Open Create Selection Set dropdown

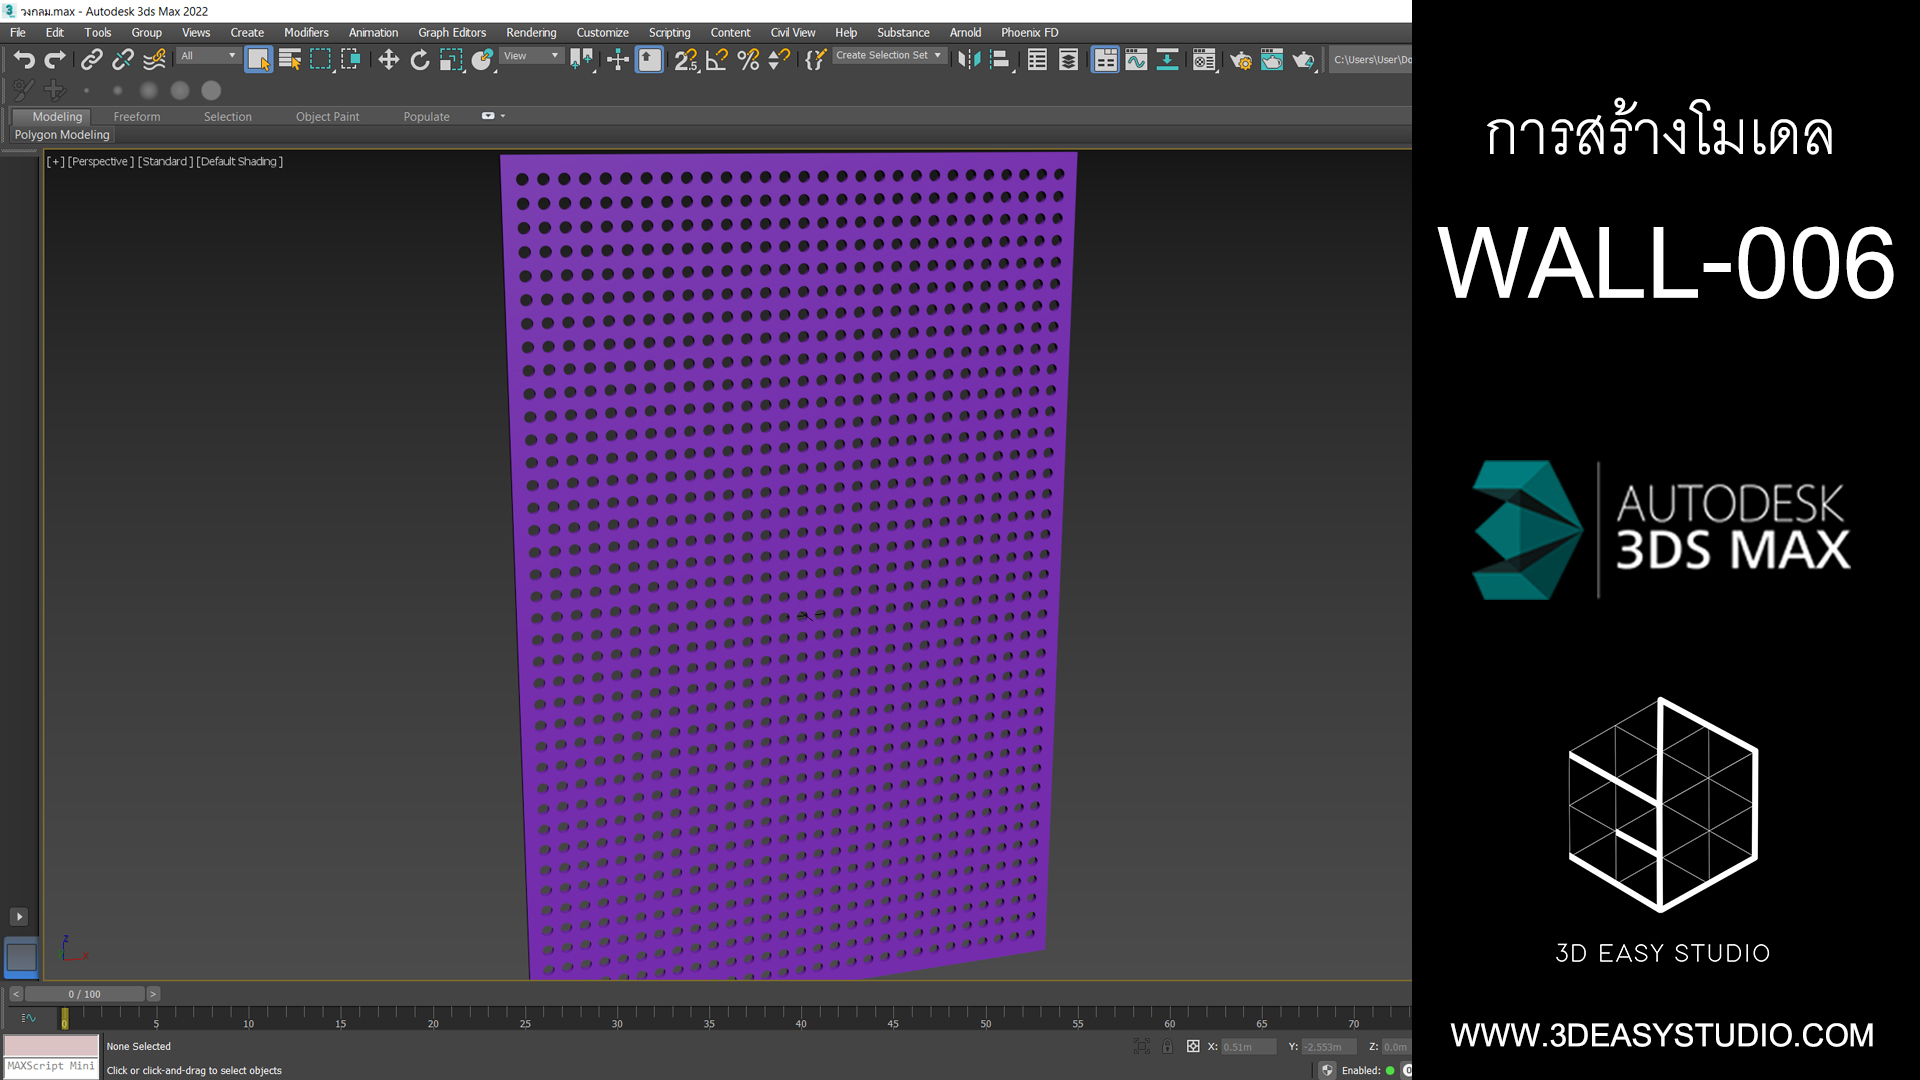[888, 56]
